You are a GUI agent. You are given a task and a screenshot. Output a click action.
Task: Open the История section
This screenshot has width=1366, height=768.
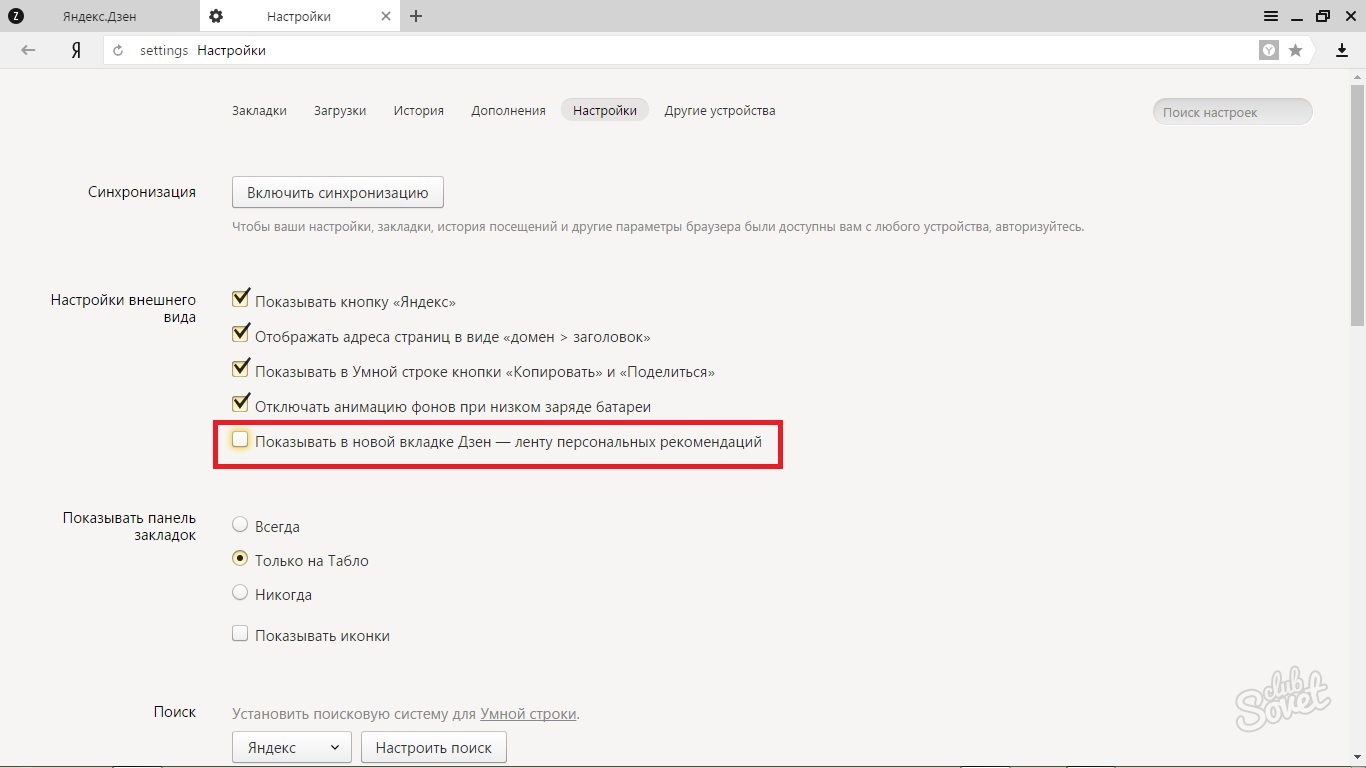[418, 111]
